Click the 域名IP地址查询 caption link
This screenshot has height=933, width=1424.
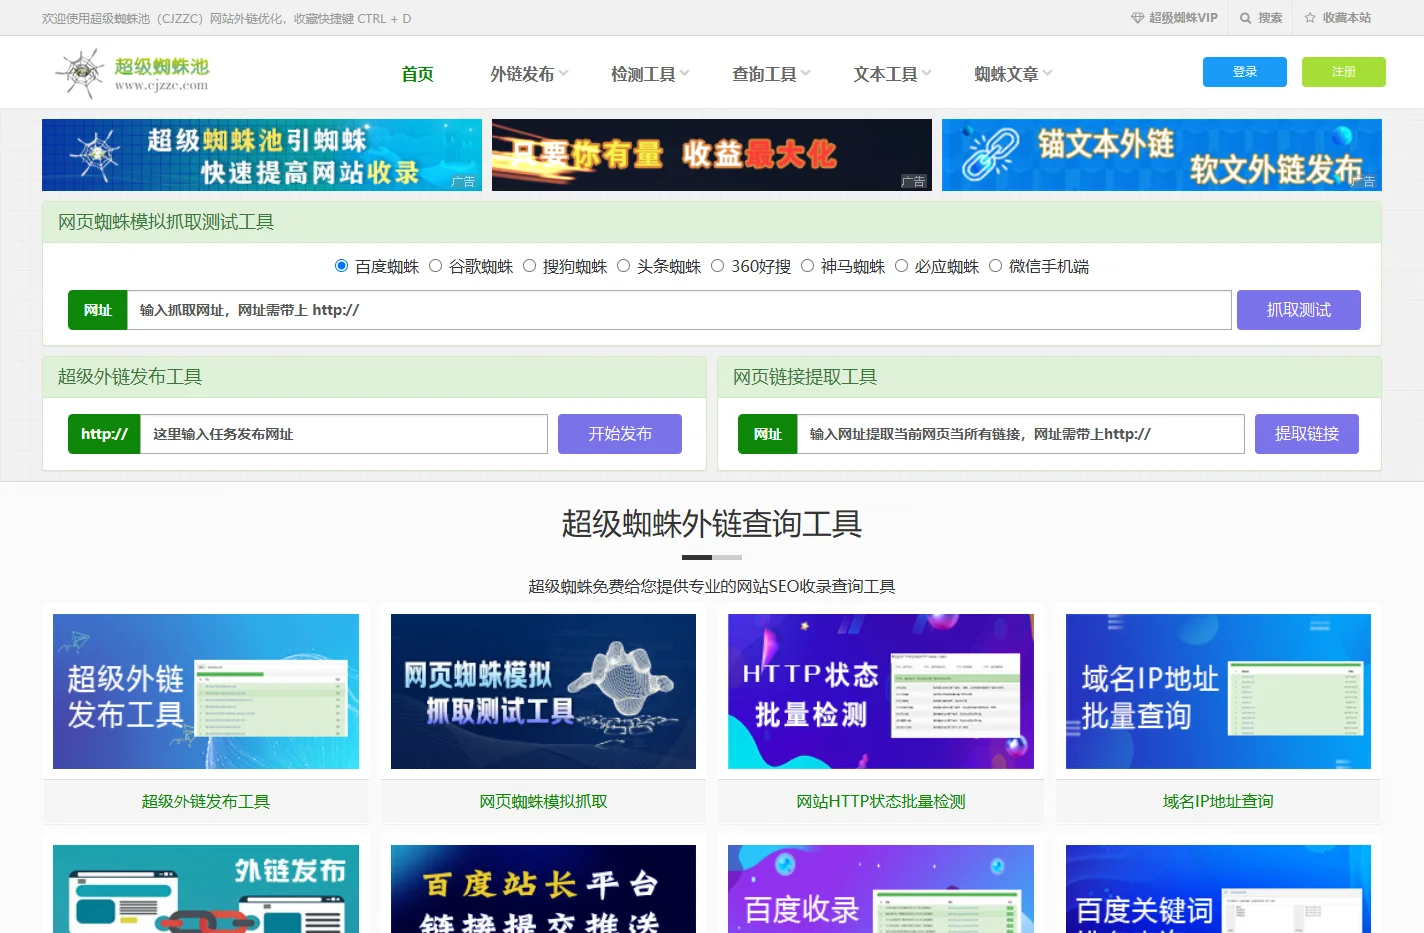point(1218,801)
